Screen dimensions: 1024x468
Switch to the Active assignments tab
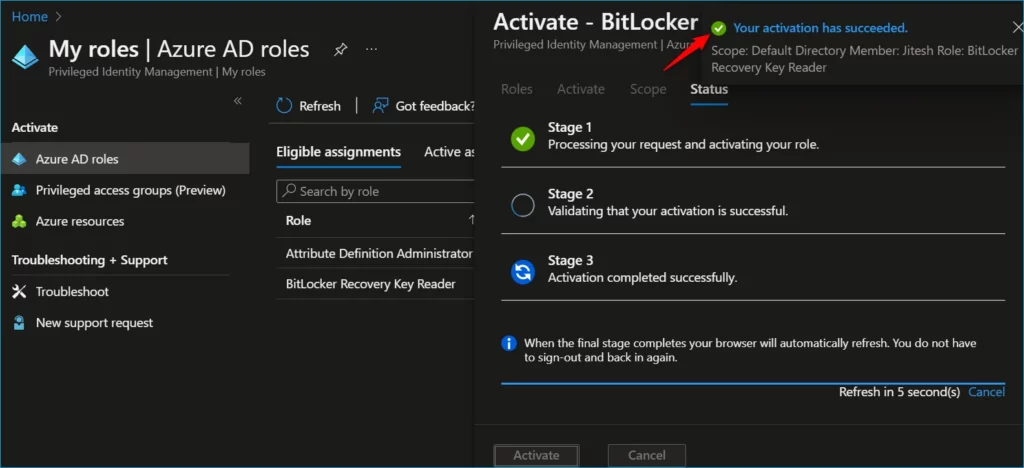click(449, 152)
